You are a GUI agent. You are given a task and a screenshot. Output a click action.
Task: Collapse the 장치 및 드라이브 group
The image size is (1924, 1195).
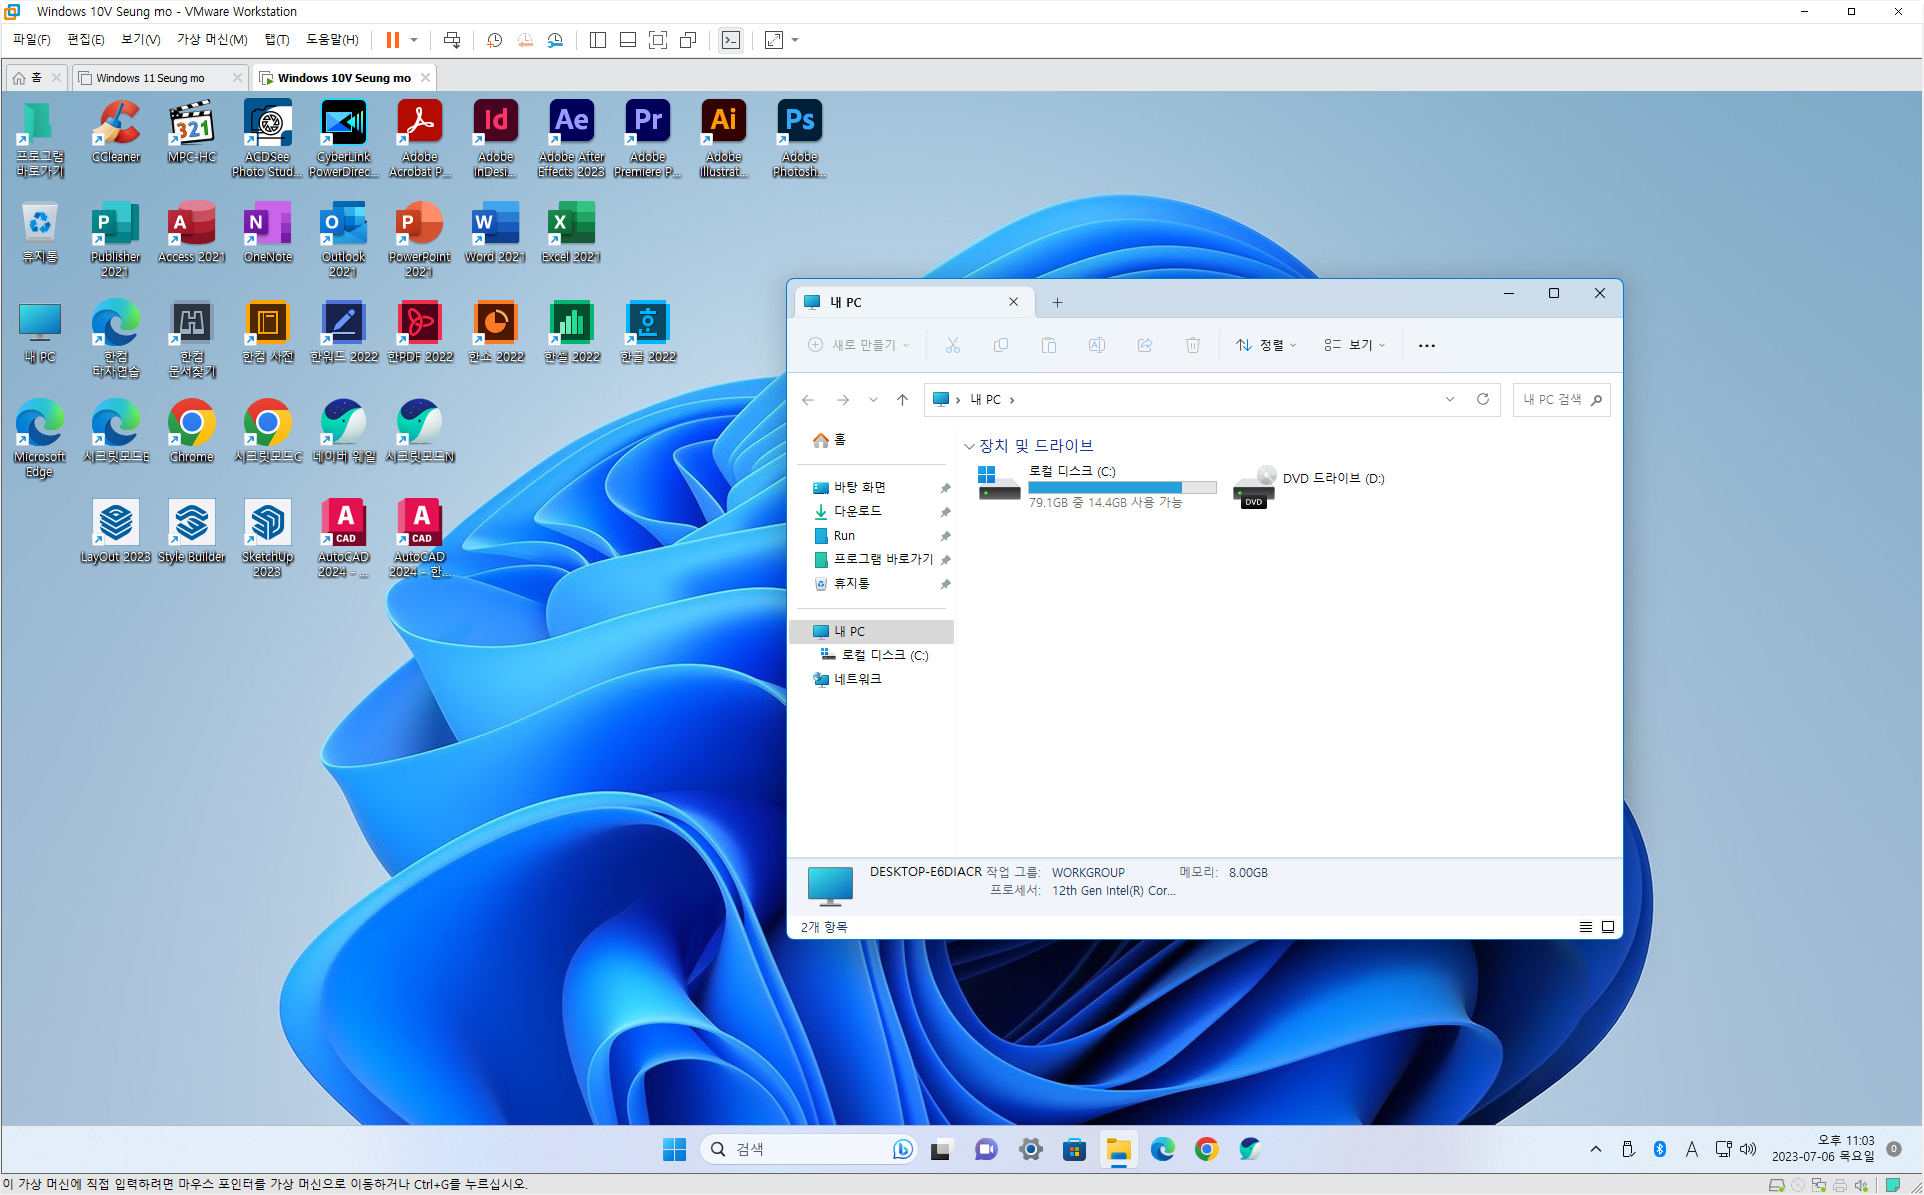pos(968,446)
